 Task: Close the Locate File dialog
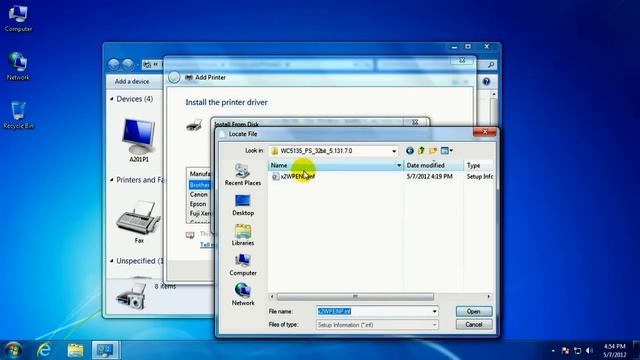click(485, 132)
